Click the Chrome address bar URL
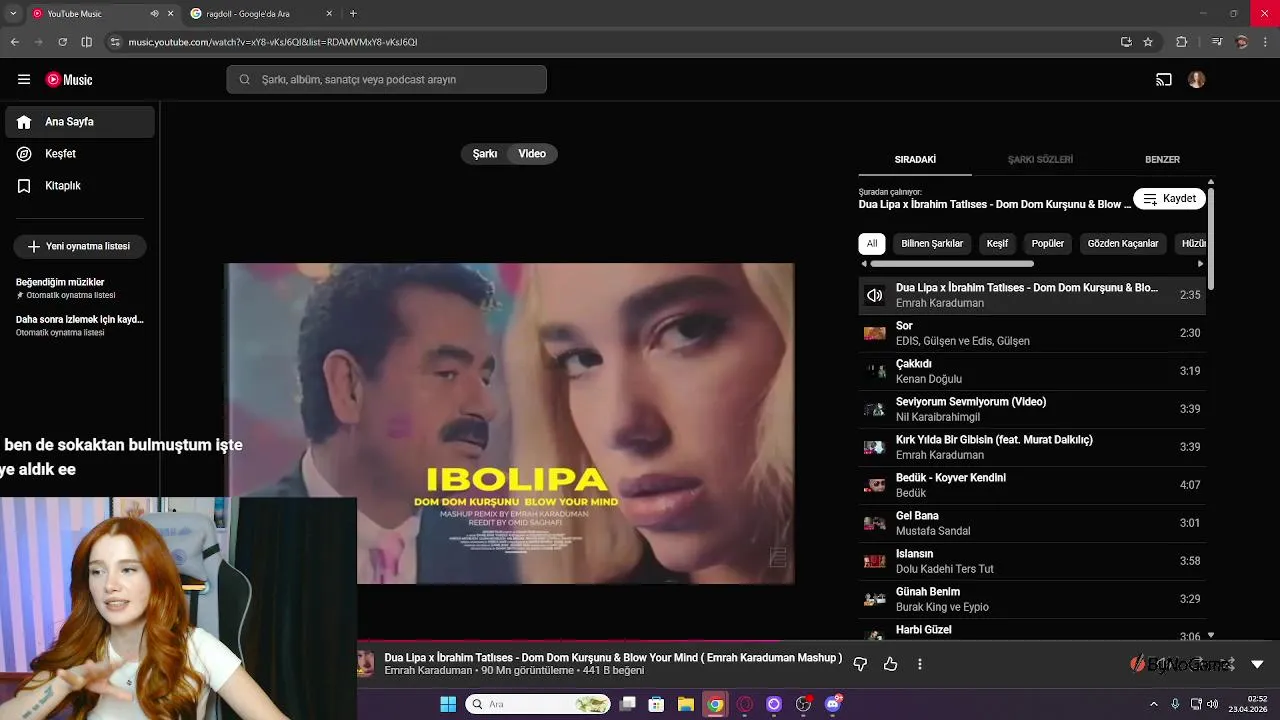 point(273,42)
